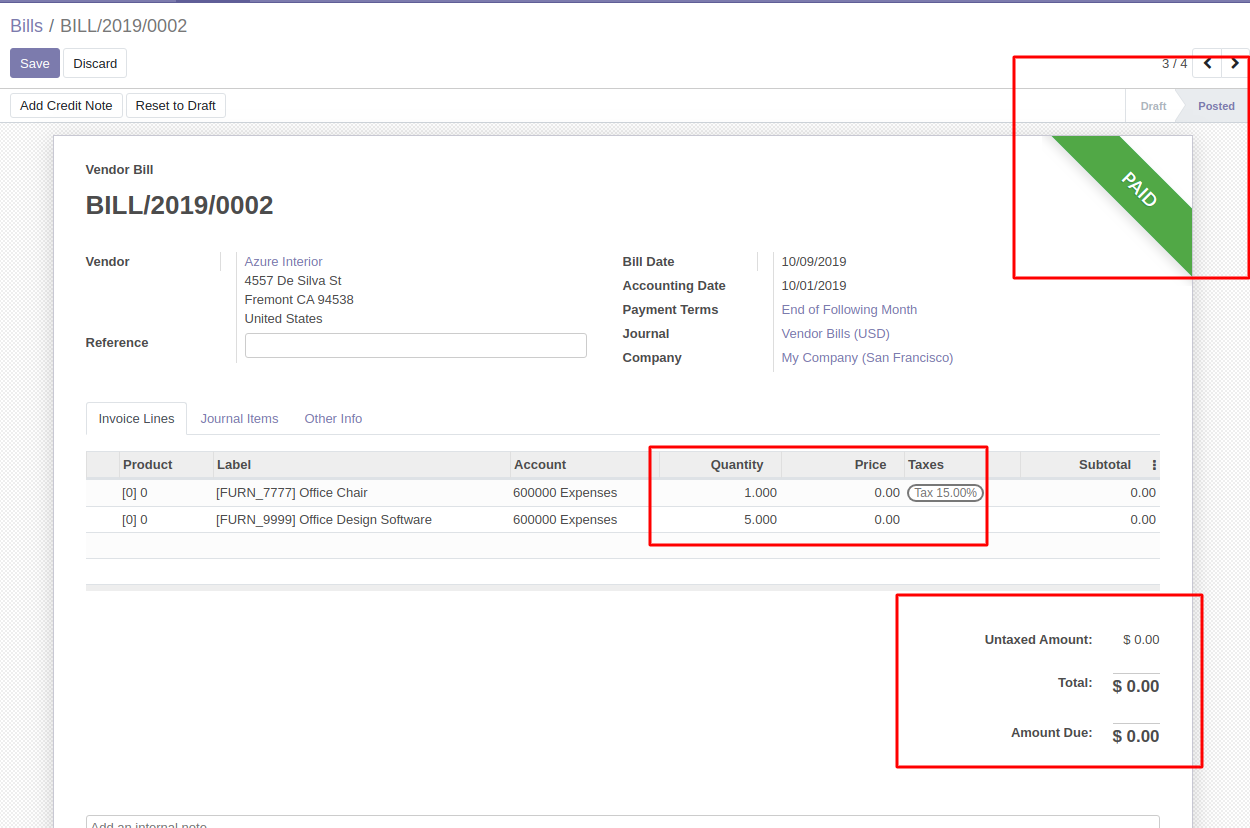Click Add Credit Note
This screenshot has width=1250, height=828.
tap(65, 105)
